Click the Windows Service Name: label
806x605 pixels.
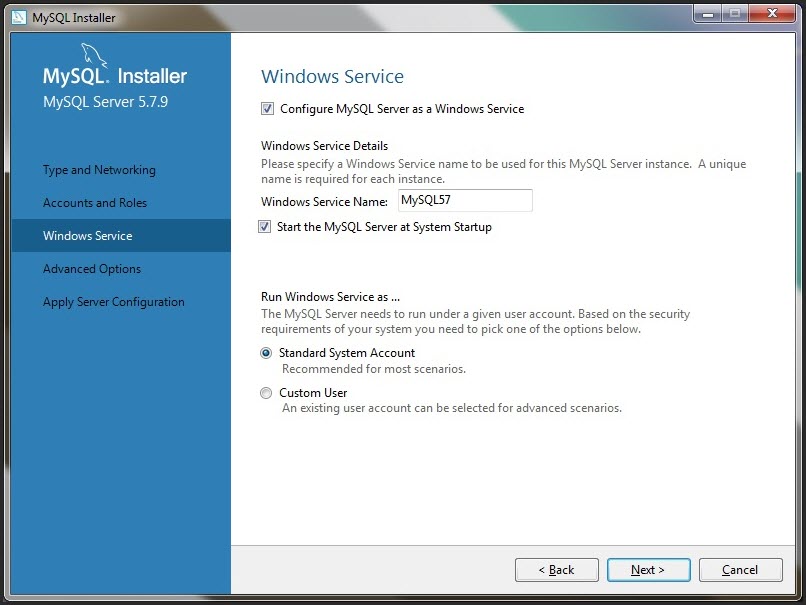tap(324, 201)
